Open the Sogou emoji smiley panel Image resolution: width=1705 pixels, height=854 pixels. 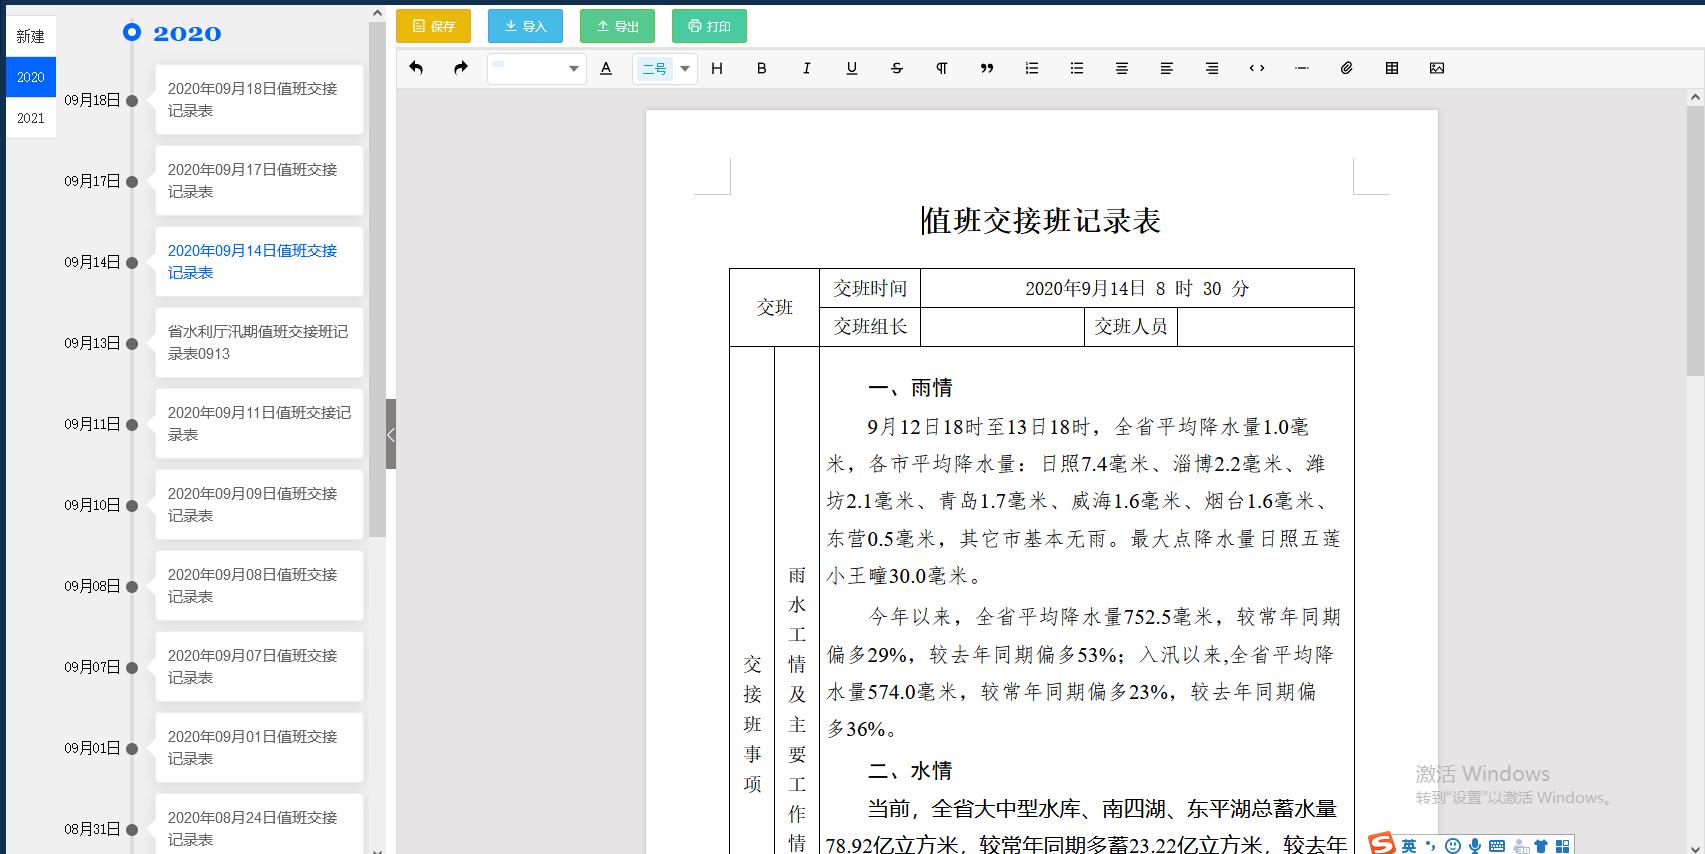click(1453, 846)
